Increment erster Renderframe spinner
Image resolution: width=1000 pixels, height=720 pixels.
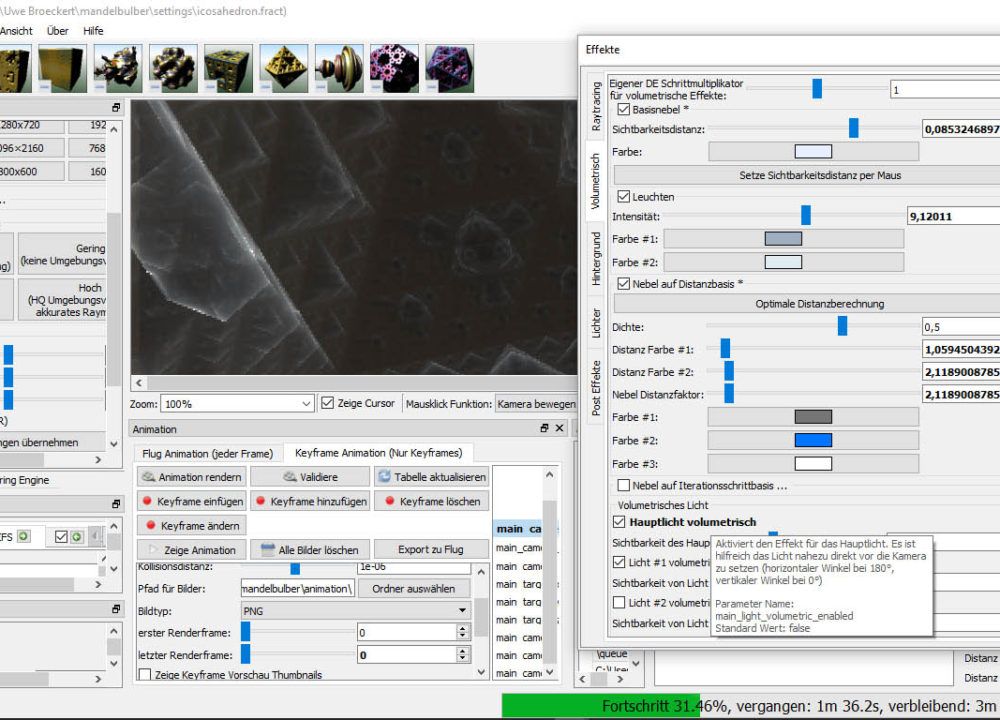pos(463,628)
